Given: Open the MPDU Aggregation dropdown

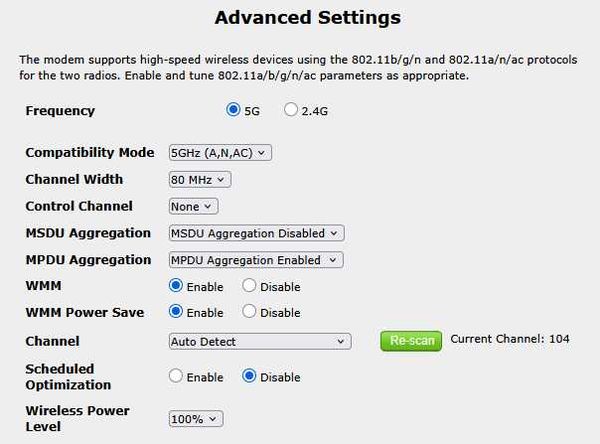Looking at the screenshot, I should coord(256,260).
